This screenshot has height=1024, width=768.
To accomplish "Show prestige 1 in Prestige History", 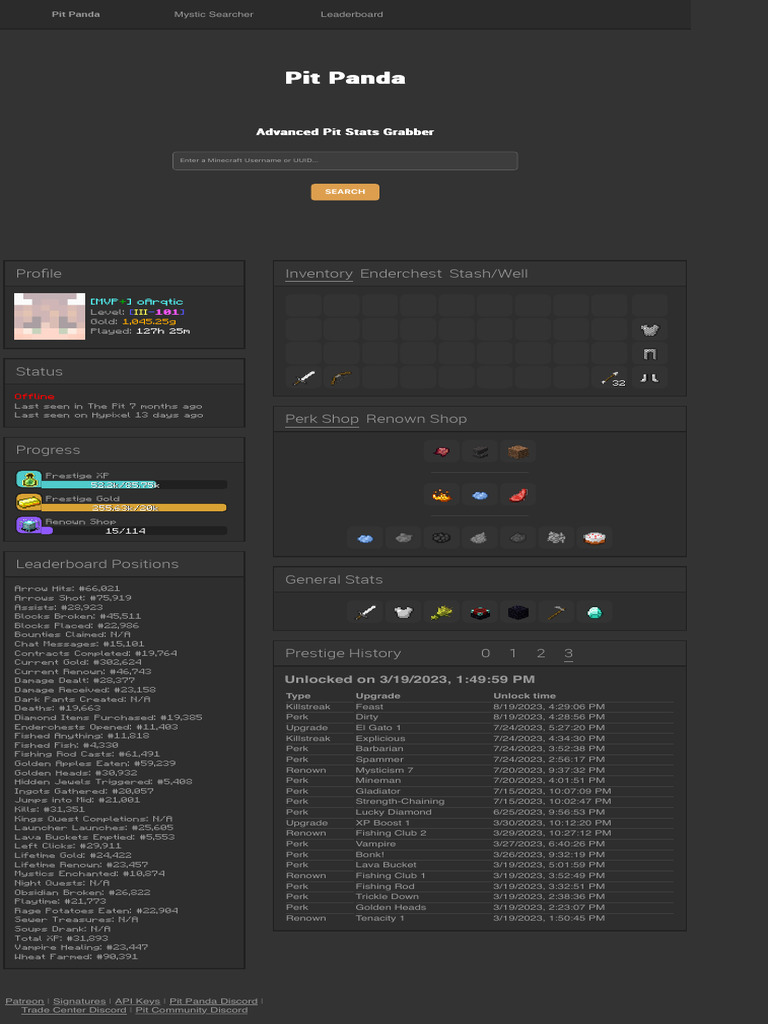I will point(513,653).
